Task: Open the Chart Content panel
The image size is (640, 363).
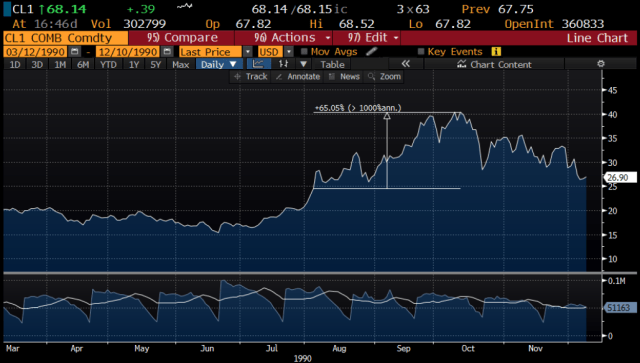Action: (x=494, y=64)
